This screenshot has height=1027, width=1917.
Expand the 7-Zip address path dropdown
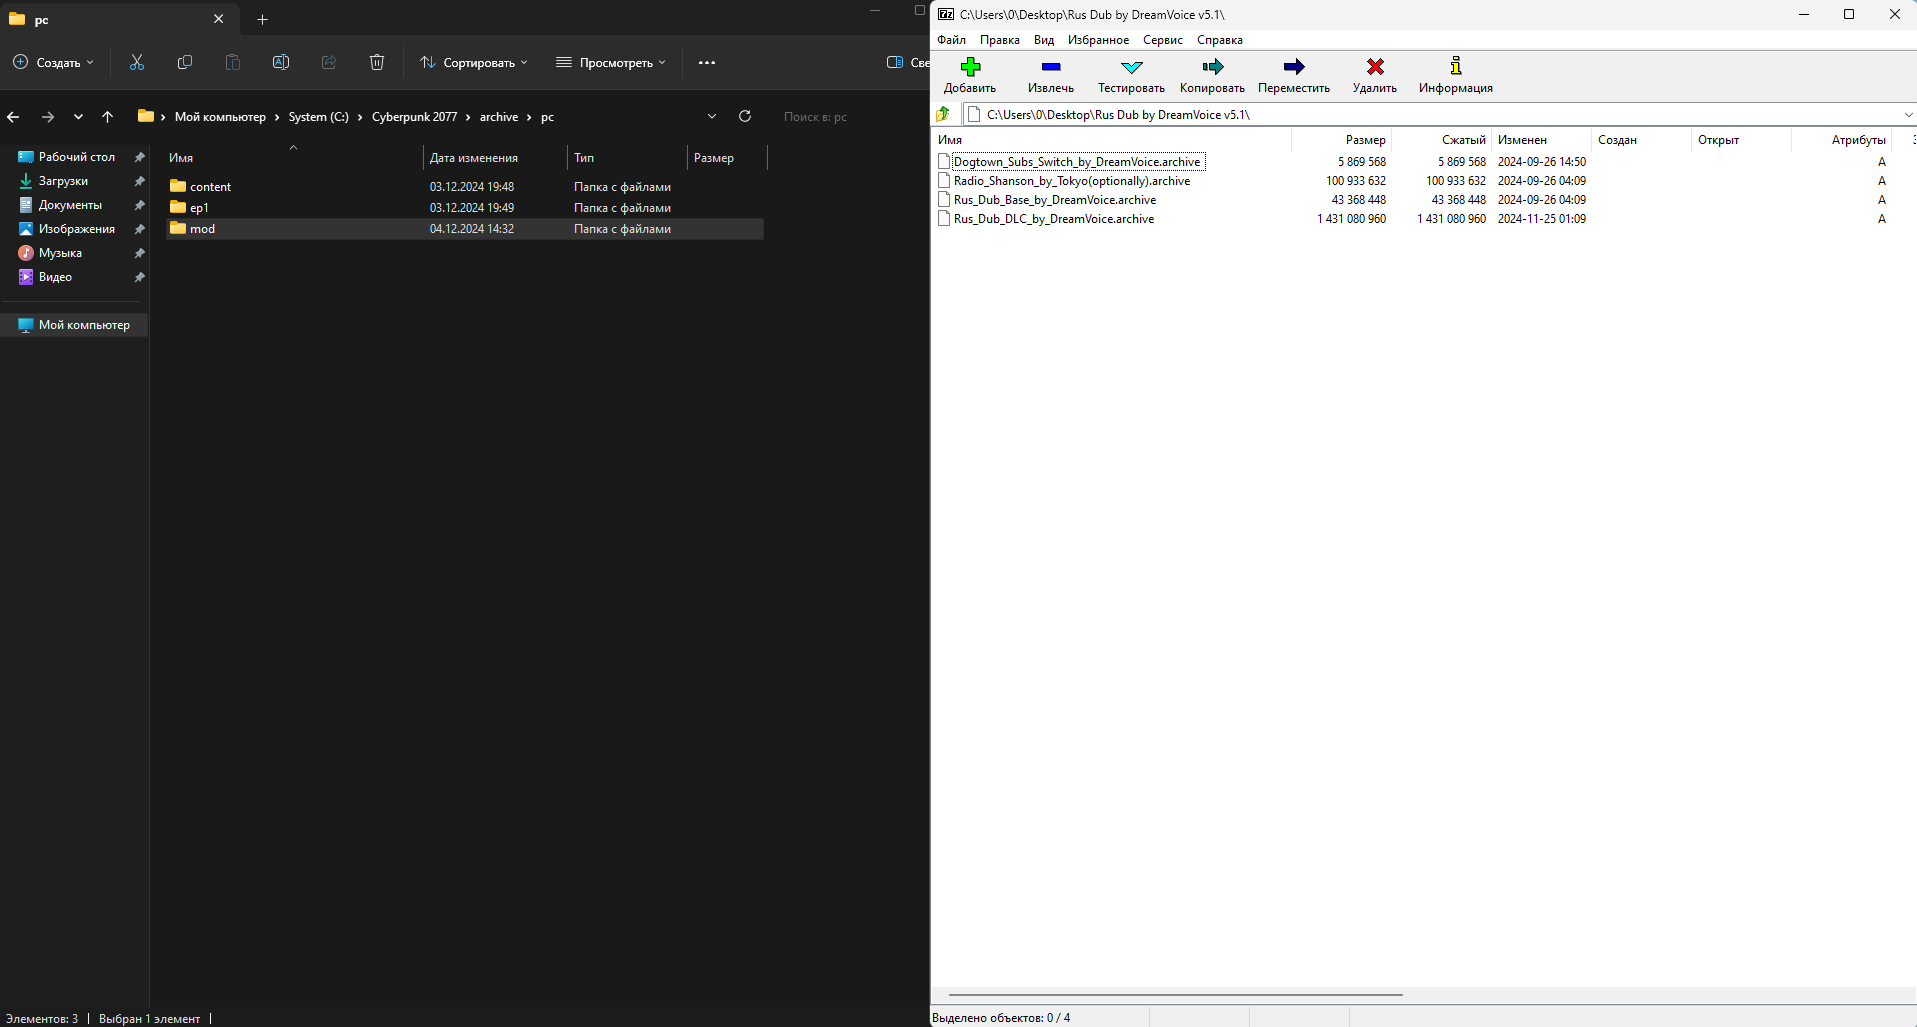tap(1908, 114)
